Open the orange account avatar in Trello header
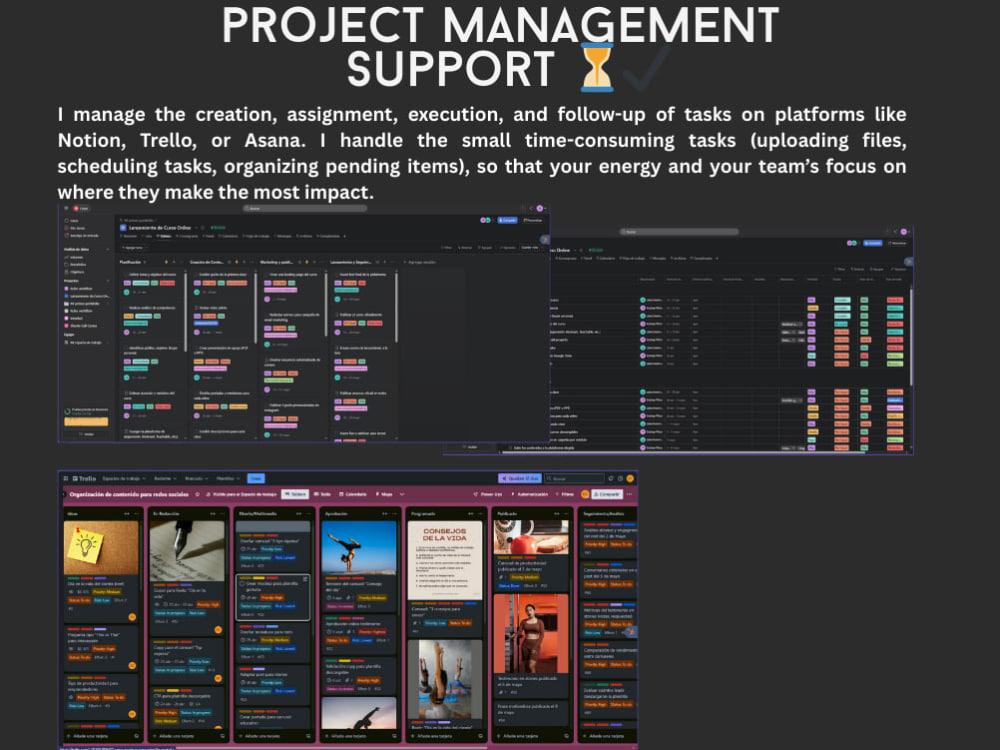Viewport: 1000px width, 750px height. (630, 478)
